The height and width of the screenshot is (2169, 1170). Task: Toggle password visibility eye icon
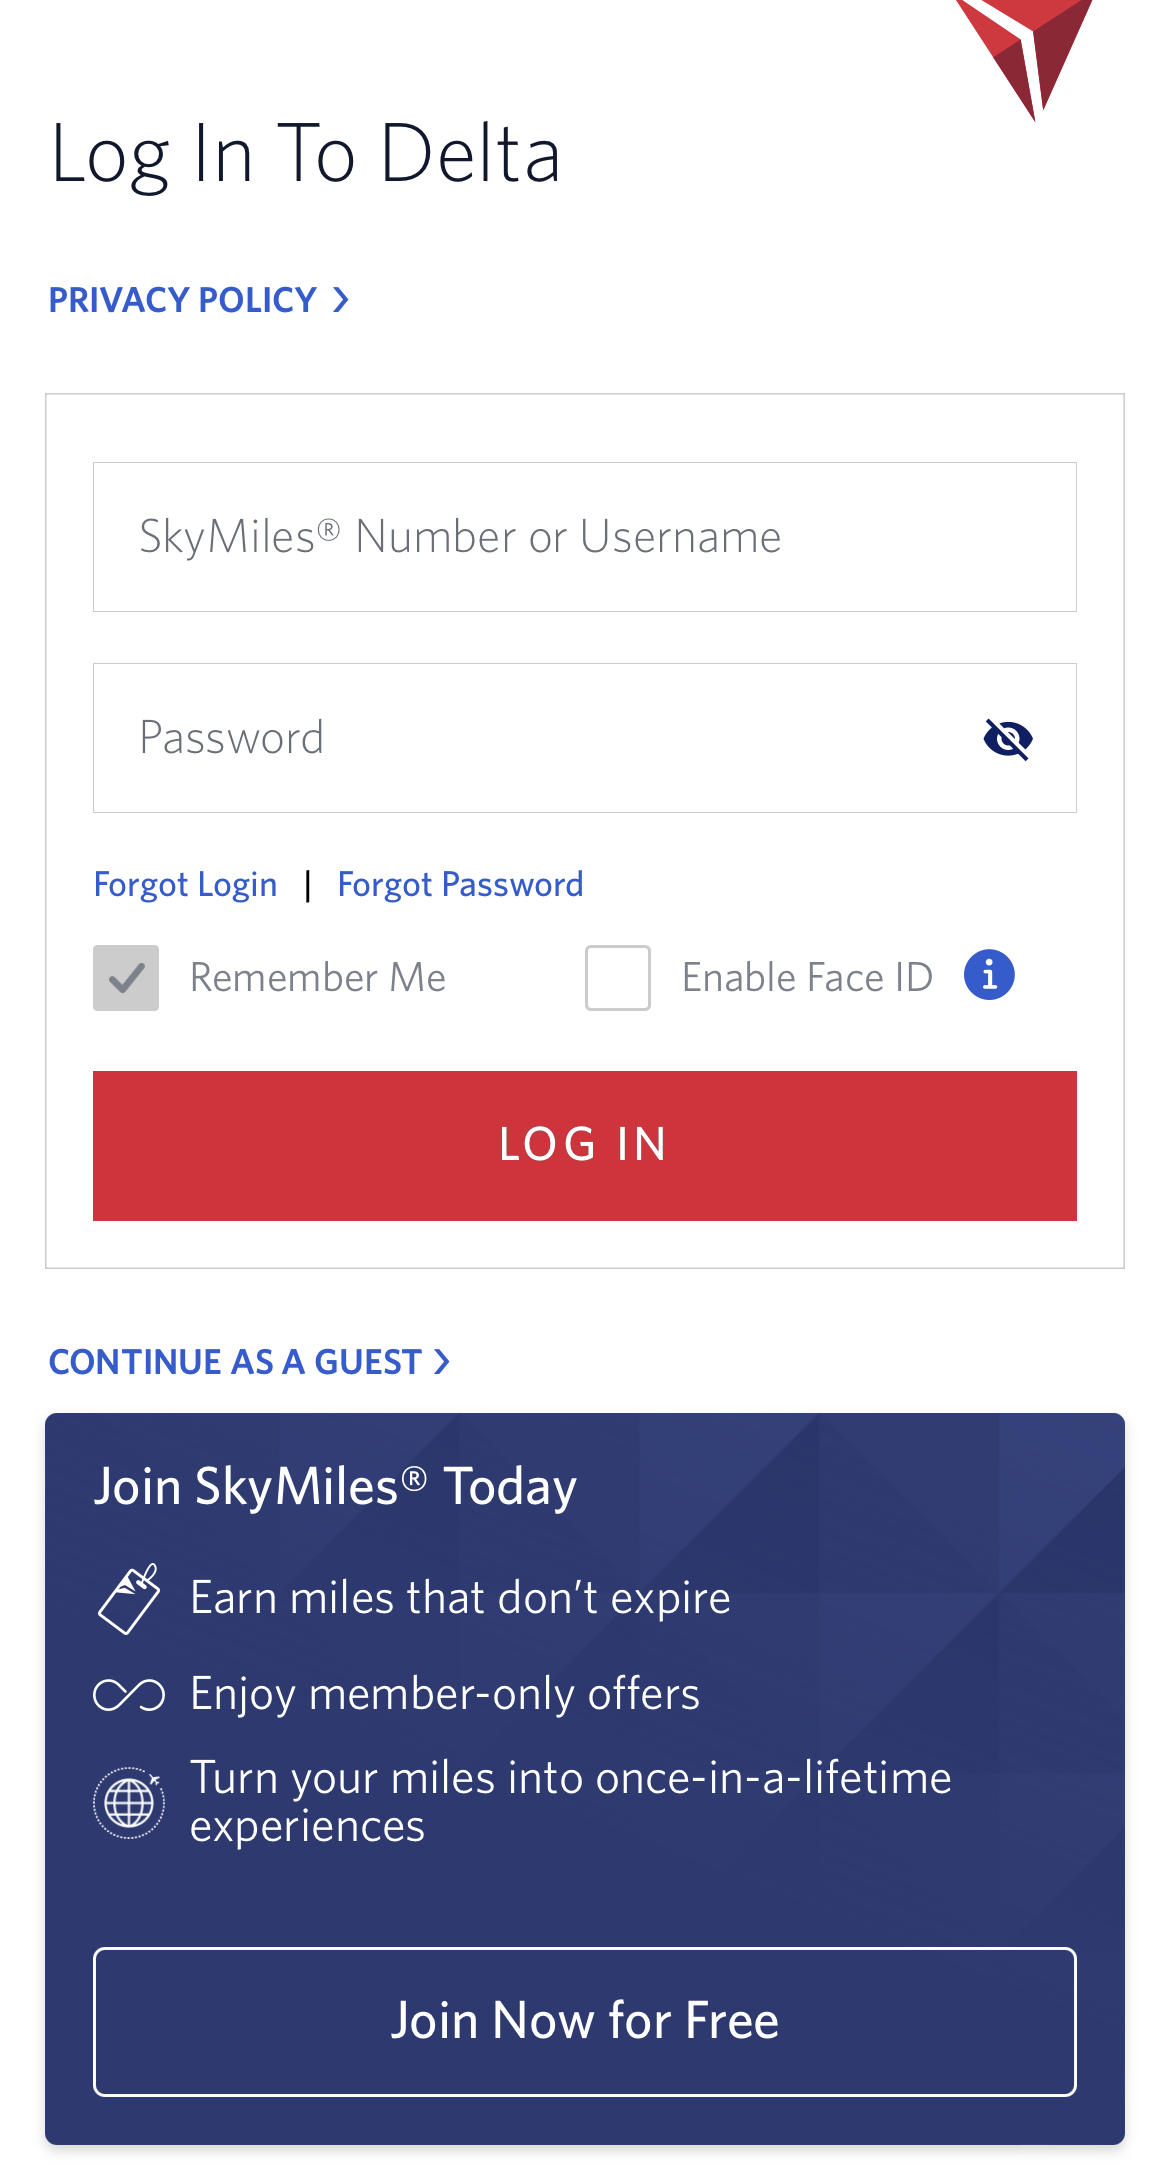pyautogui.click(x=1007, y=739)
